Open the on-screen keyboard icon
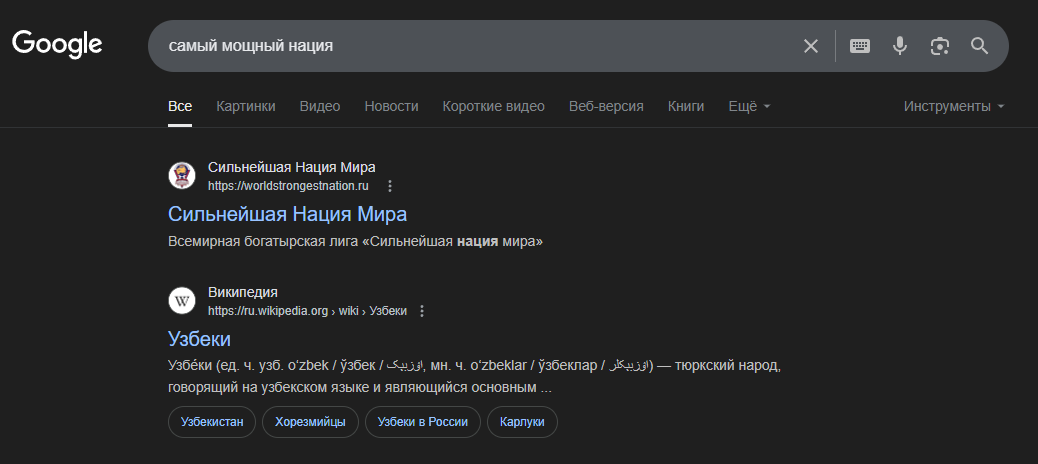 tap(859, 46)
